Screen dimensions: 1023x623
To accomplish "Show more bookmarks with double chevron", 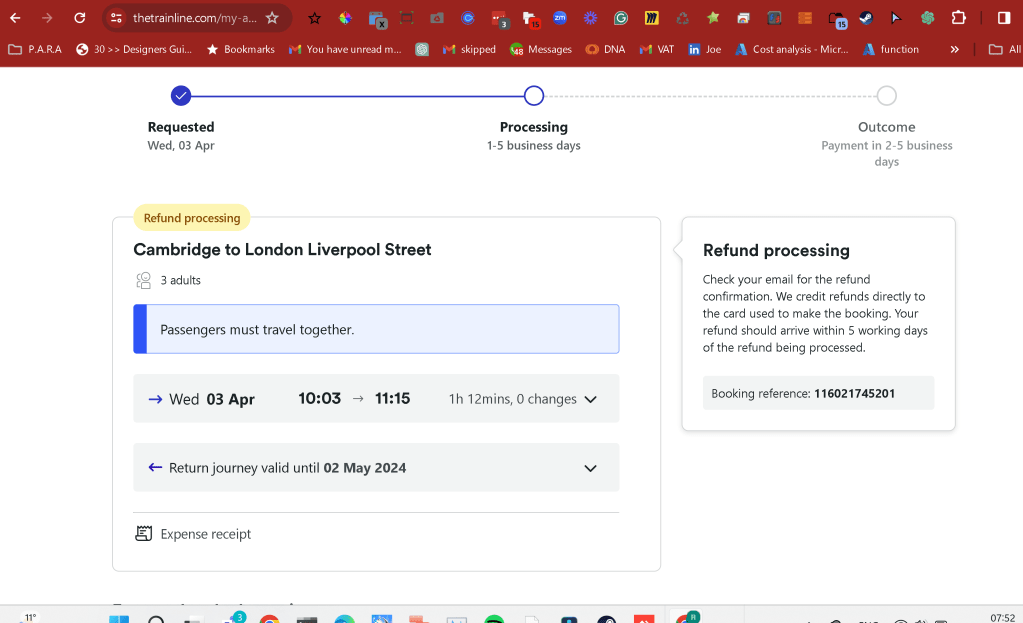I will [x=954, y=49].
